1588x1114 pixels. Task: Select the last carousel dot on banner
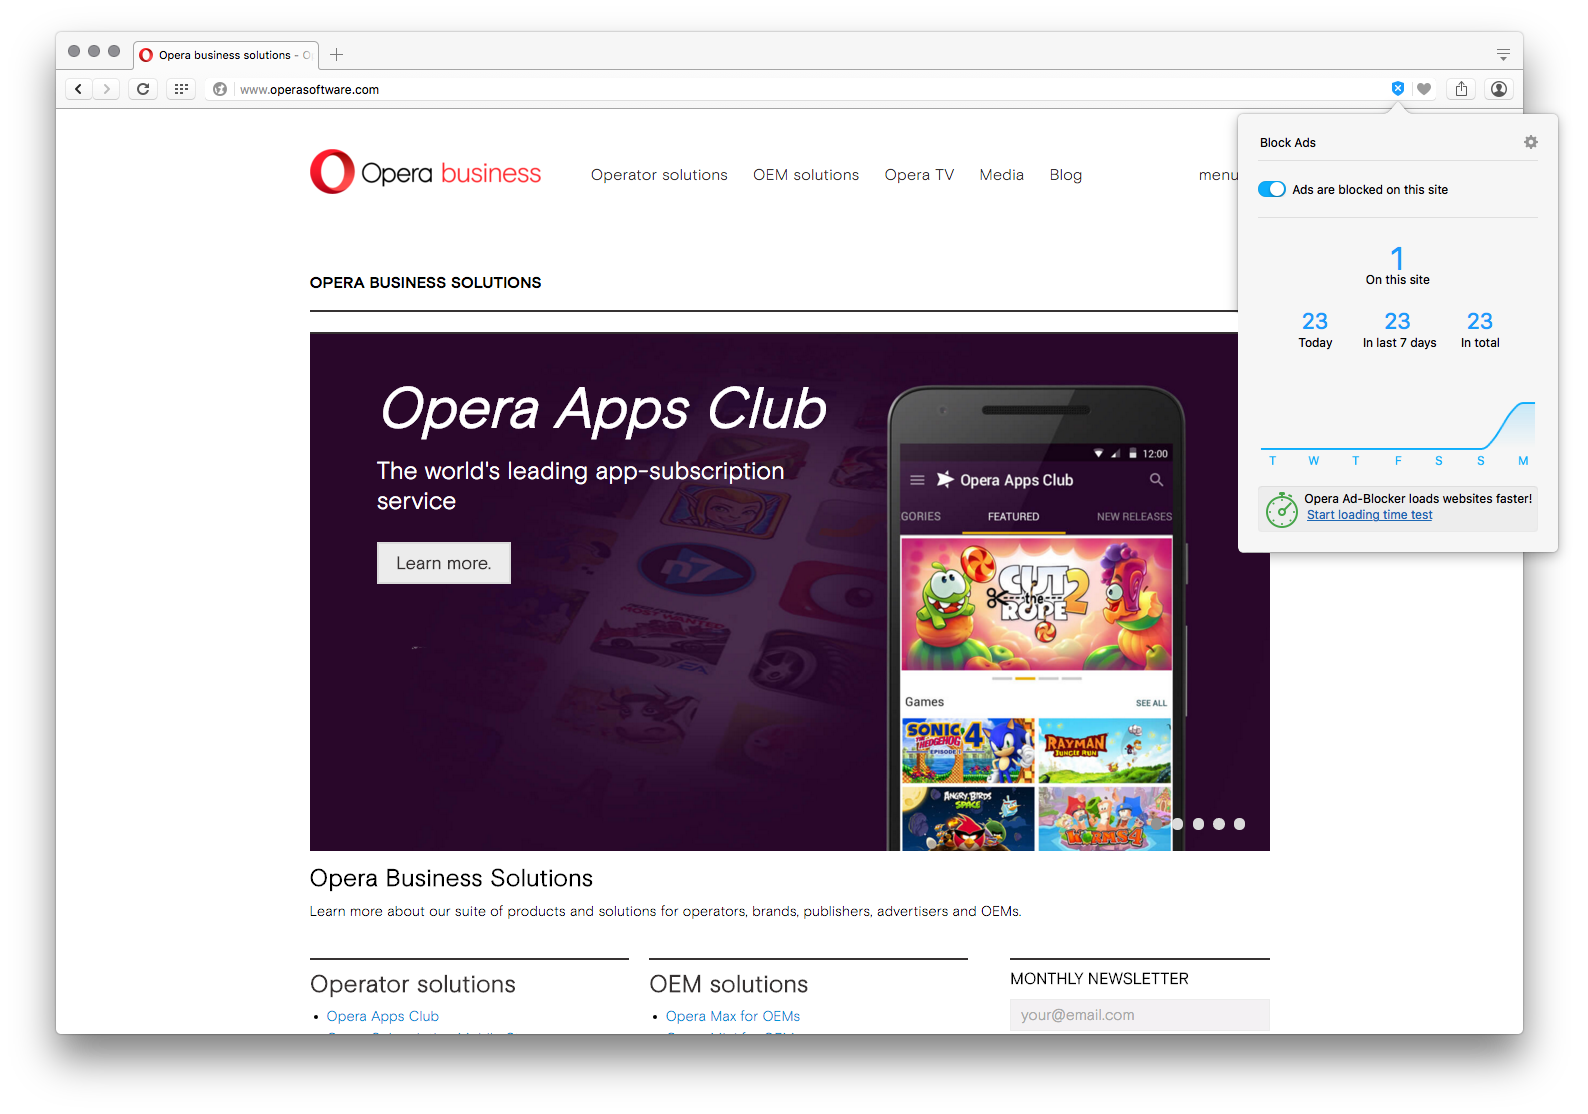(1239, 824)
